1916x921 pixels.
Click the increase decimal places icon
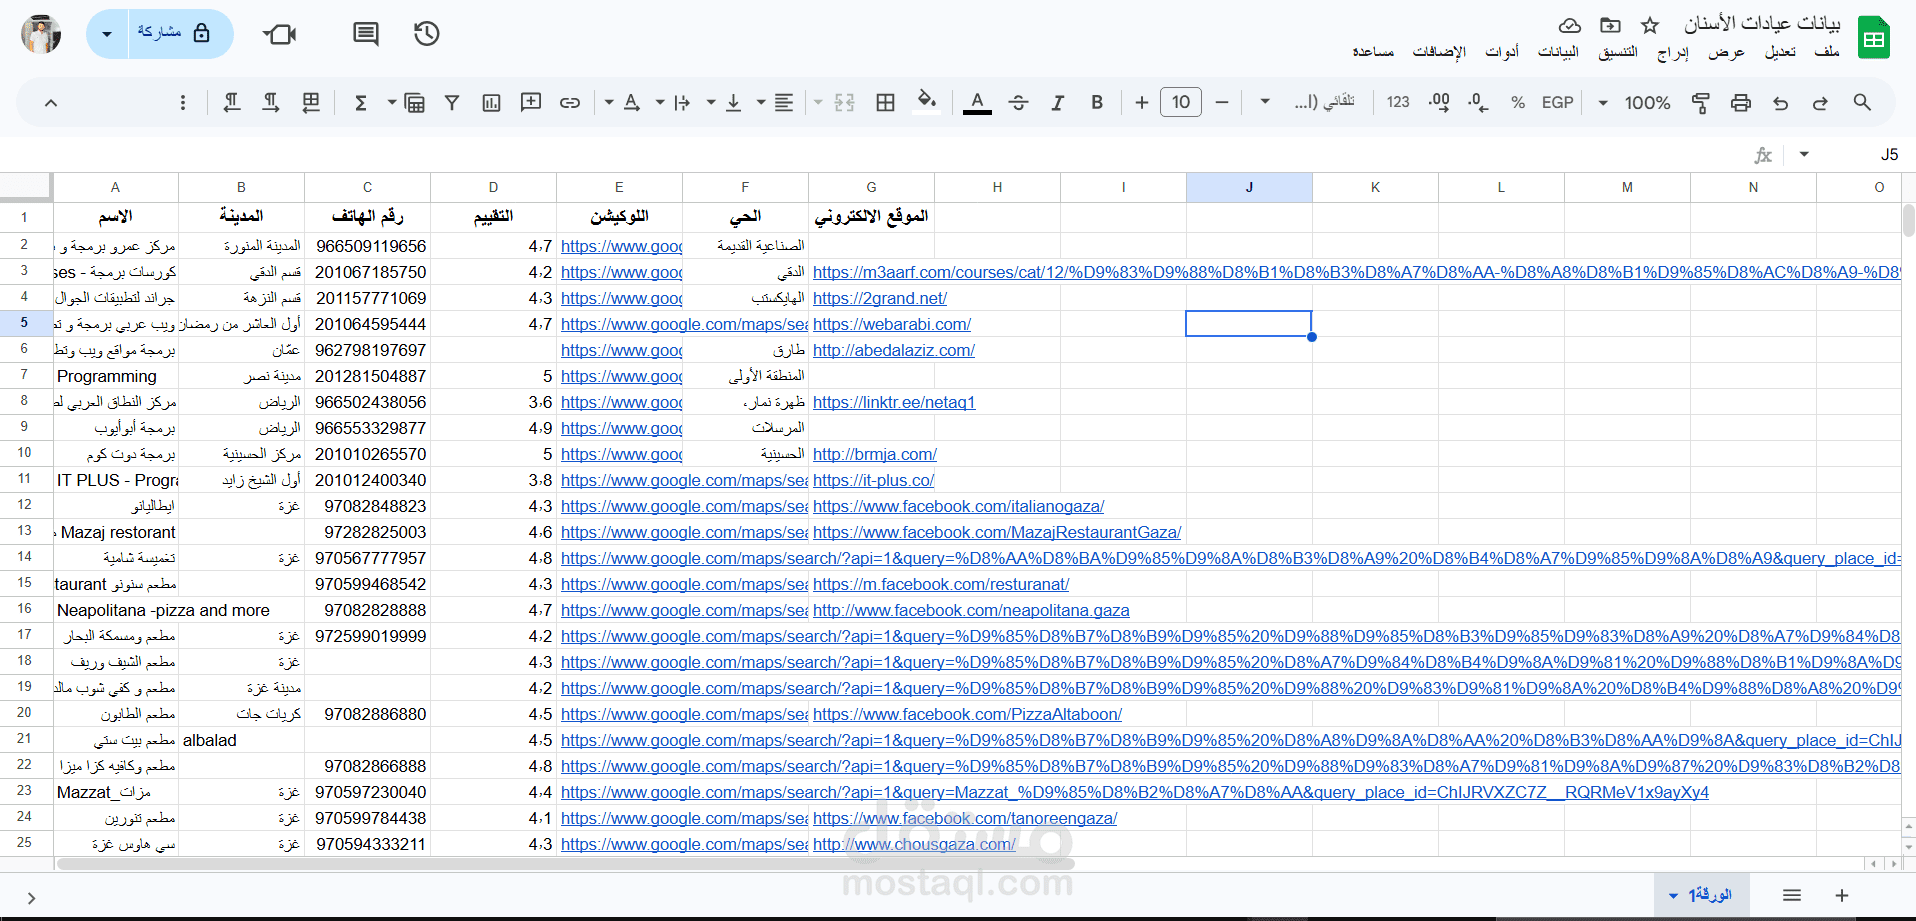(1439, 102)
